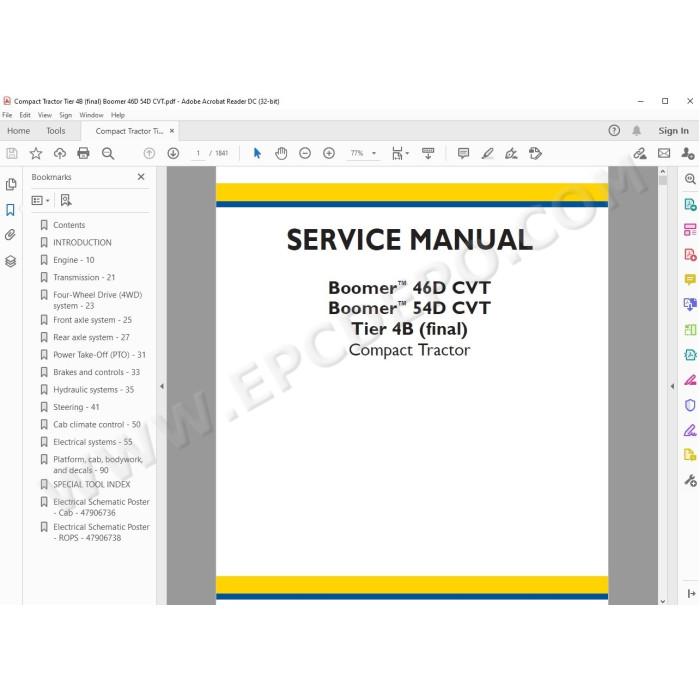Jump to Steering - 41 bookmark
This screenshot has width=700, height=700.
[76, 407]
